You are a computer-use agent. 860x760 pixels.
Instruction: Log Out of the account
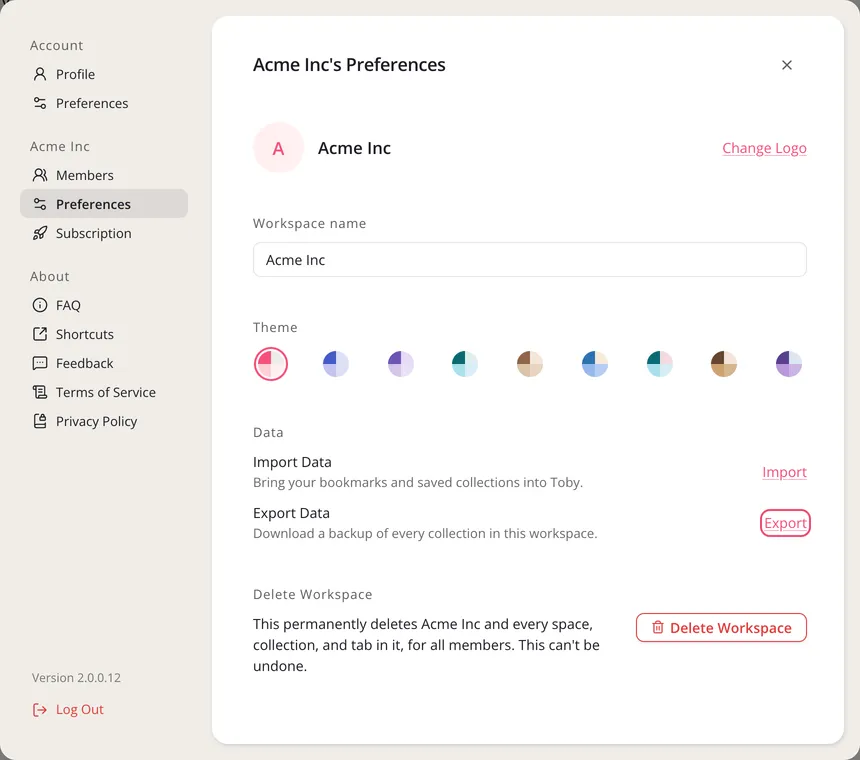pyautogui.click(x=80, y=710)
